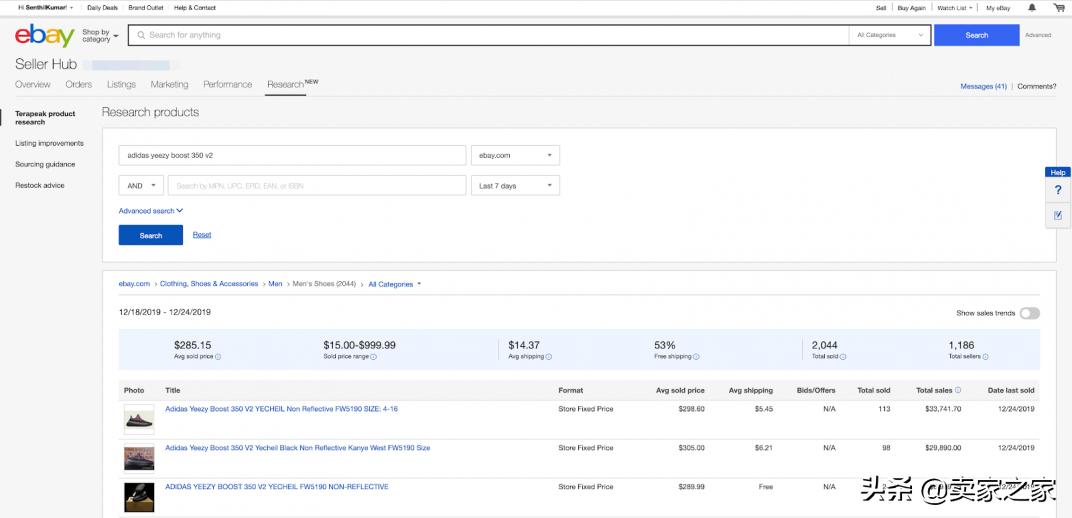Open the All Categories dropdown in search bar
This screenshot has width=1072, height=518.
[890, 35]
